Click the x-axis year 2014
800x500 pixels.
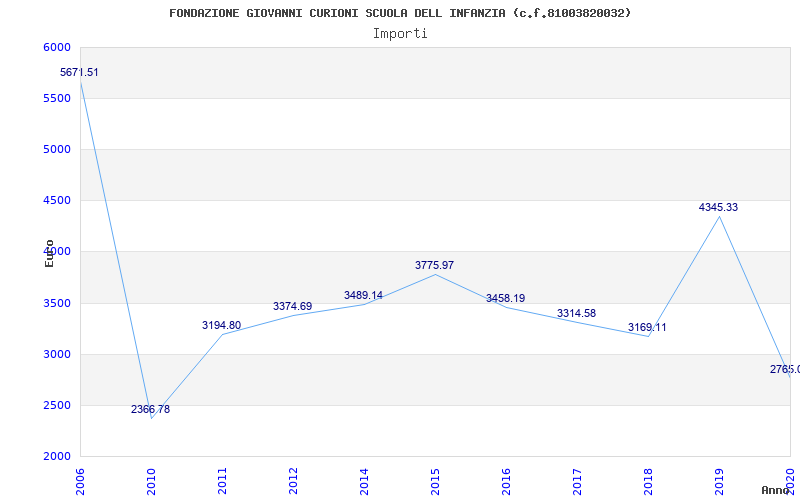coord(364,482)
